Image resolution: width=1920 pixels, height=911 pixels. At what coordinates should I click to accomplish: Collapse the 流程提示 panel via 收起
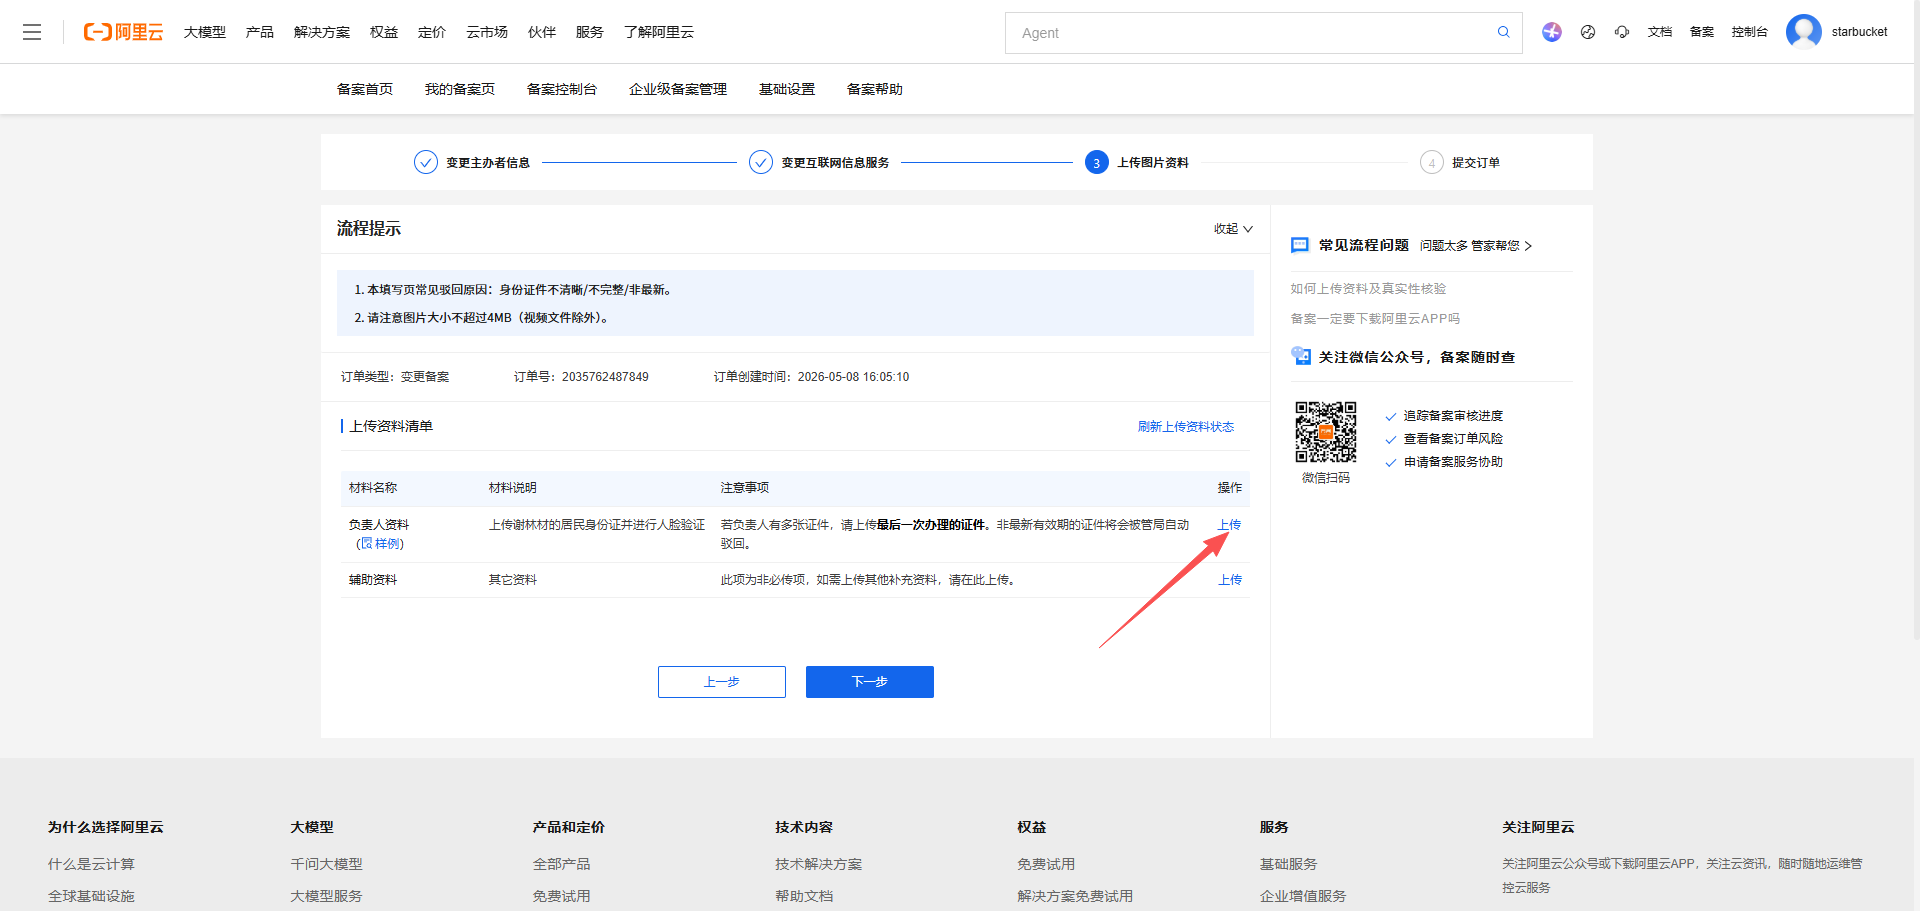pyautogui.click(x=1233, y=229)
